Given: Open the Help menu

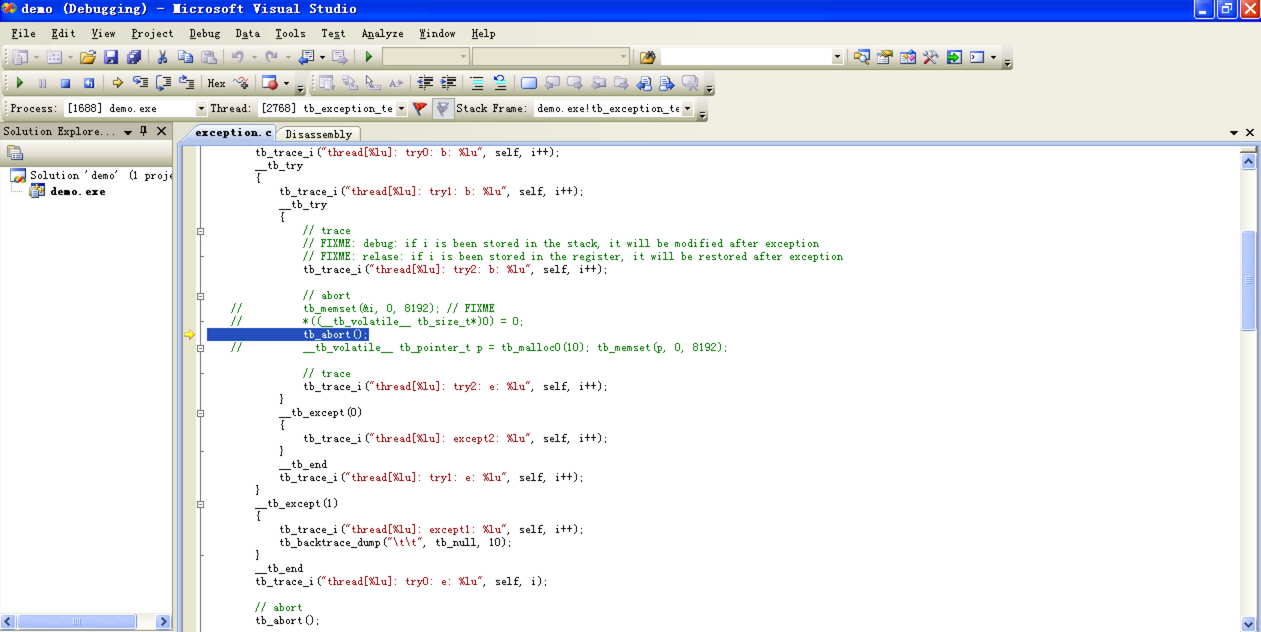Looking at the screenshot, I should coord(483,33).
